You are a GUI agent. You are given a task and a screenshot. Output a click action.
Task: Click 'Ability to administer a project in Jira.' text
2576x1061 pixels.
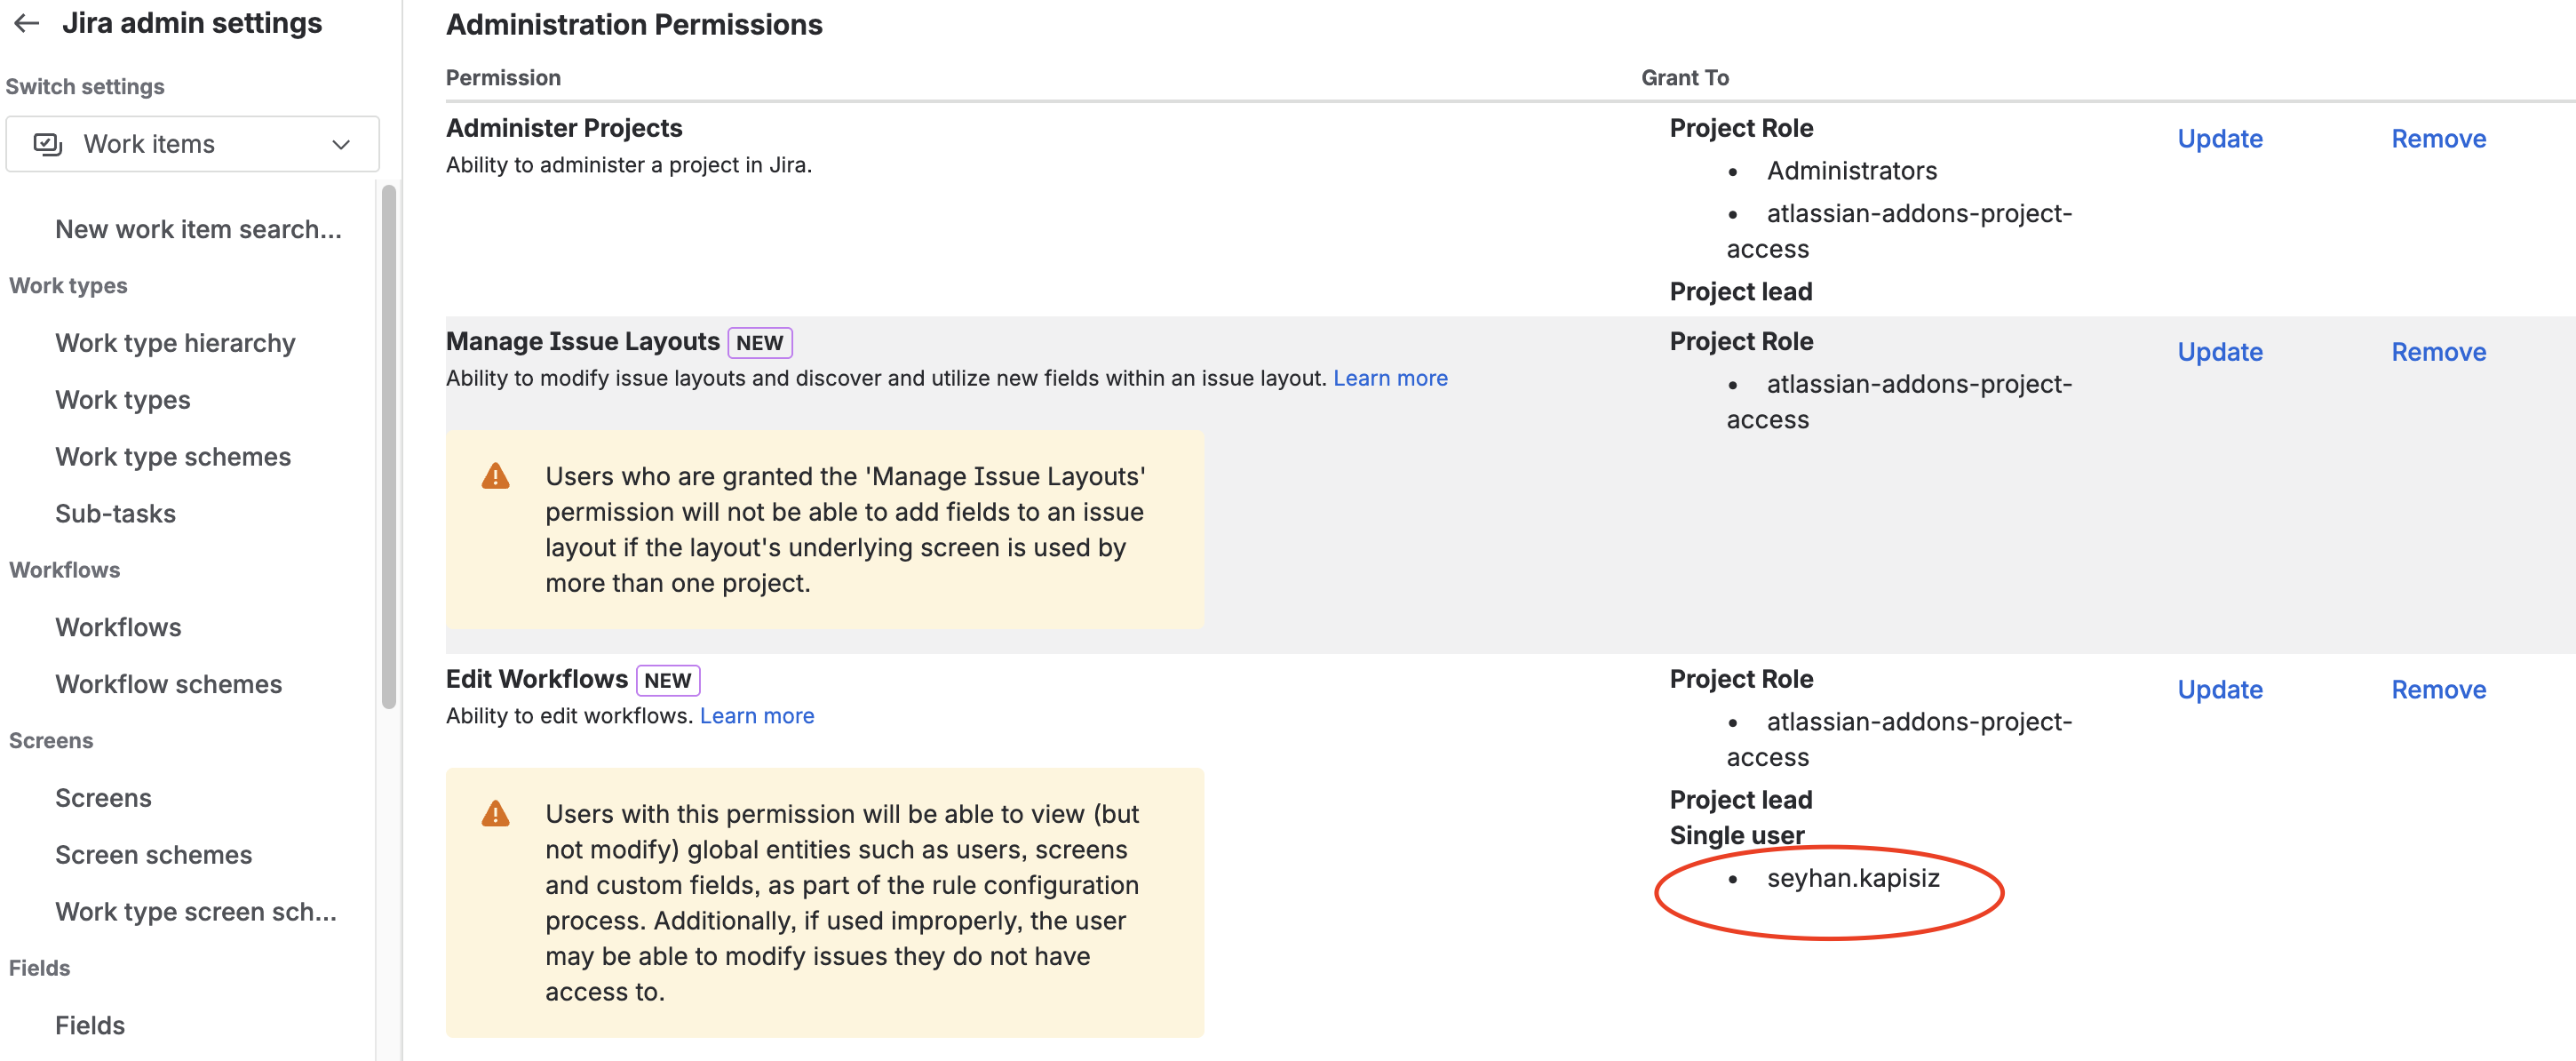(x=628, y=165)
